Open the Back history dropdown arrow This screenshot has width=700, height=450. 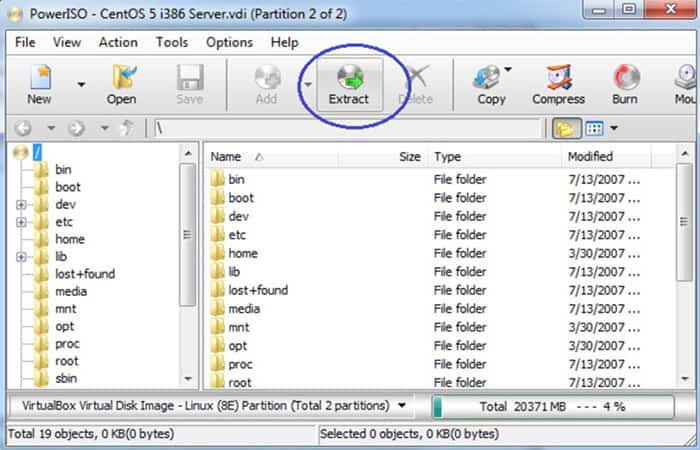click(51, 129)
